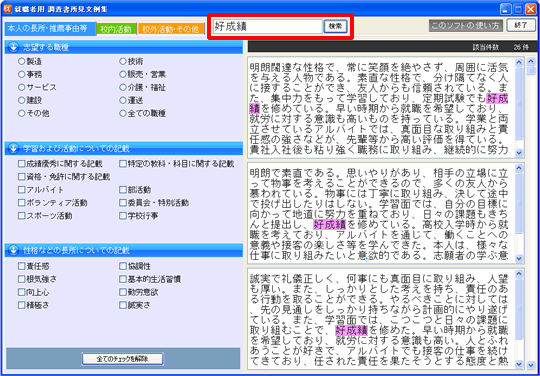Screen dimensions: 540x376
Task: Click down arrow of first result text scrollbar
Action: pyautogui.click(x=519, y=152)
